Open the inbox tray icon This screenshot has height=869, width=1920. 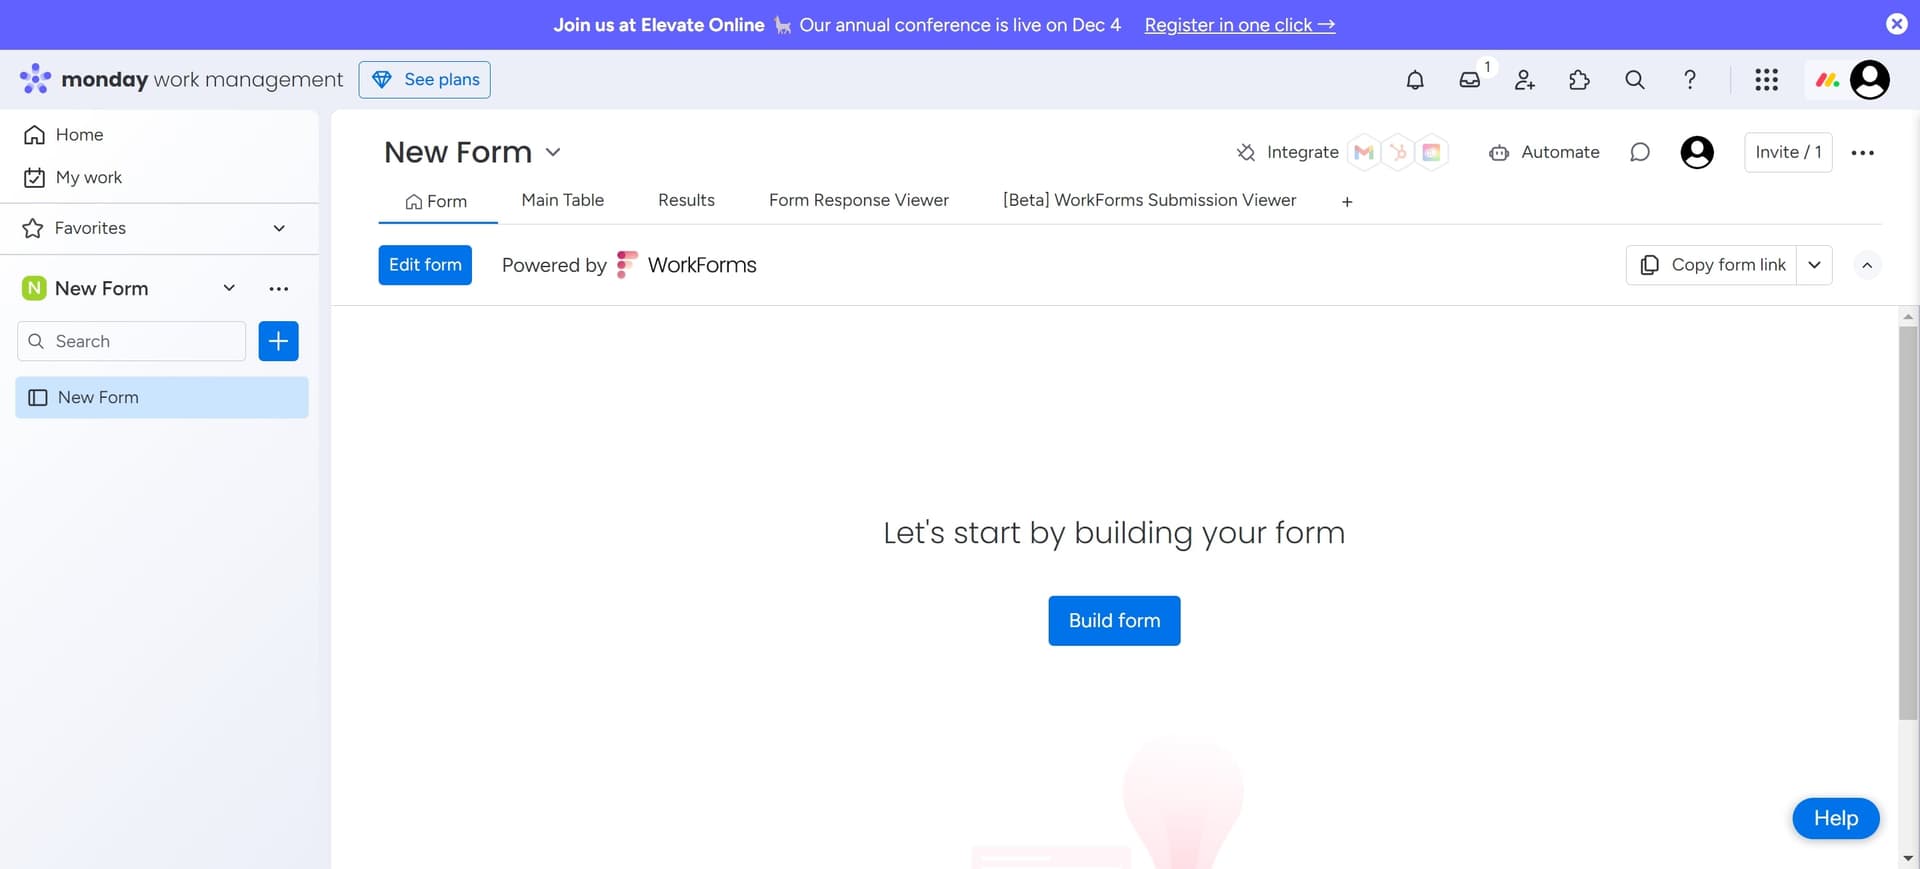1469,80
